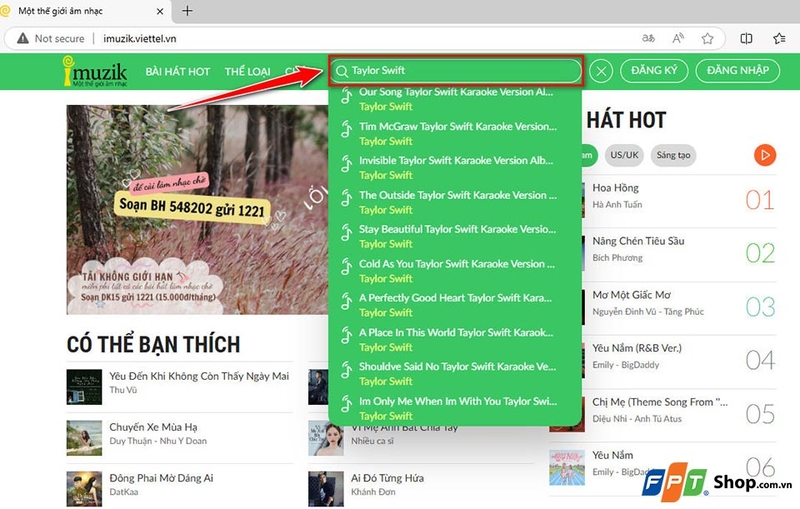
Task: Open the pine forest promo banner
Action: tap(197, 210)
